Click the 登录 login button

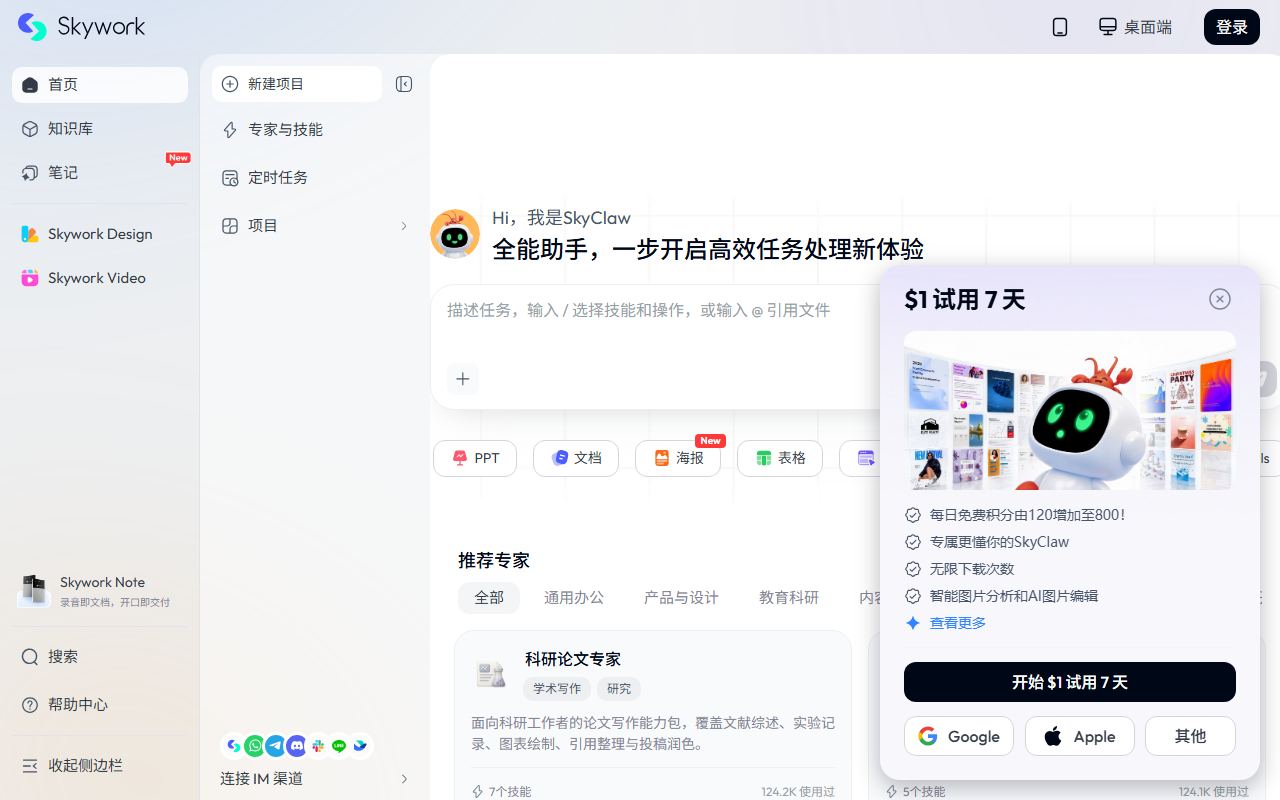(1232, 27)
